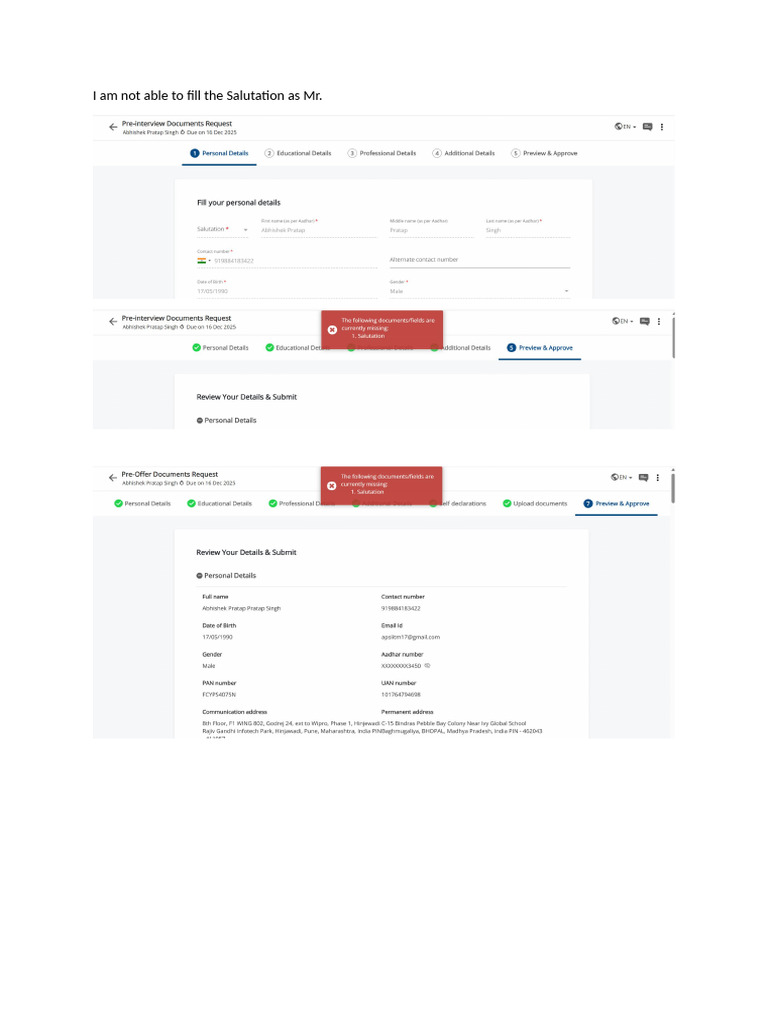Image resolution: width=768 pixels, height=1024 pixels.
Task: Select Upload documents tab on Pre-Offer page
Action: pyautogui.click(x=535, y=504)
